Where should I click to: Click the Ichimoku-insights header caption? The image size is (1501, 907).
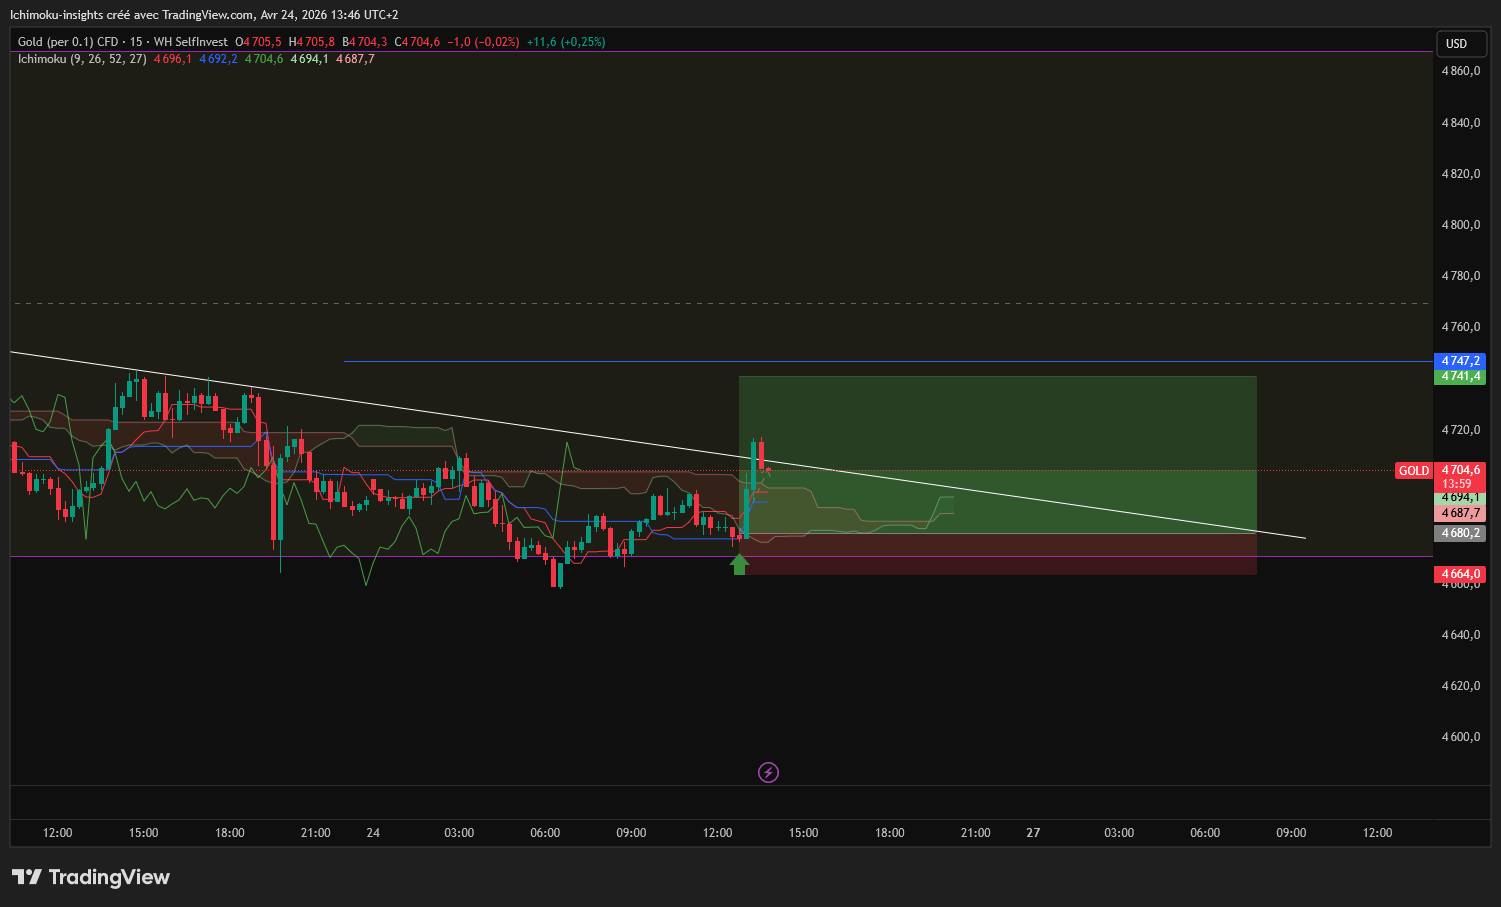point(204,15)
